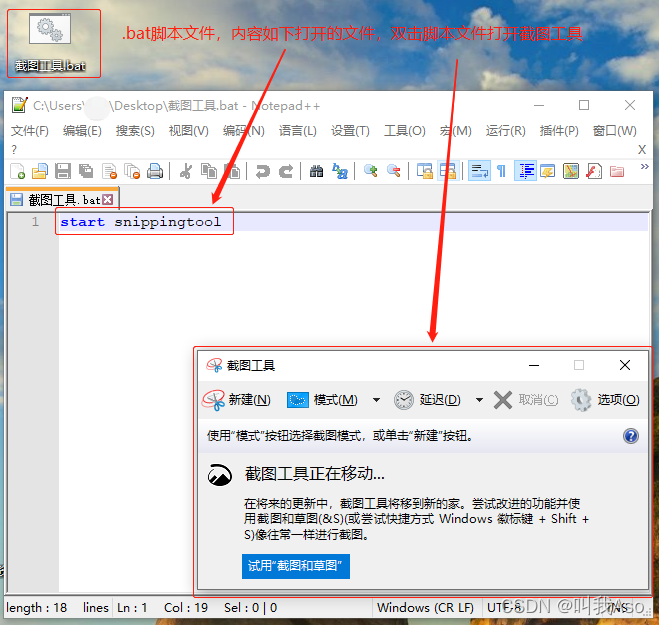Toggle the indent guide icon

point(525,171)
